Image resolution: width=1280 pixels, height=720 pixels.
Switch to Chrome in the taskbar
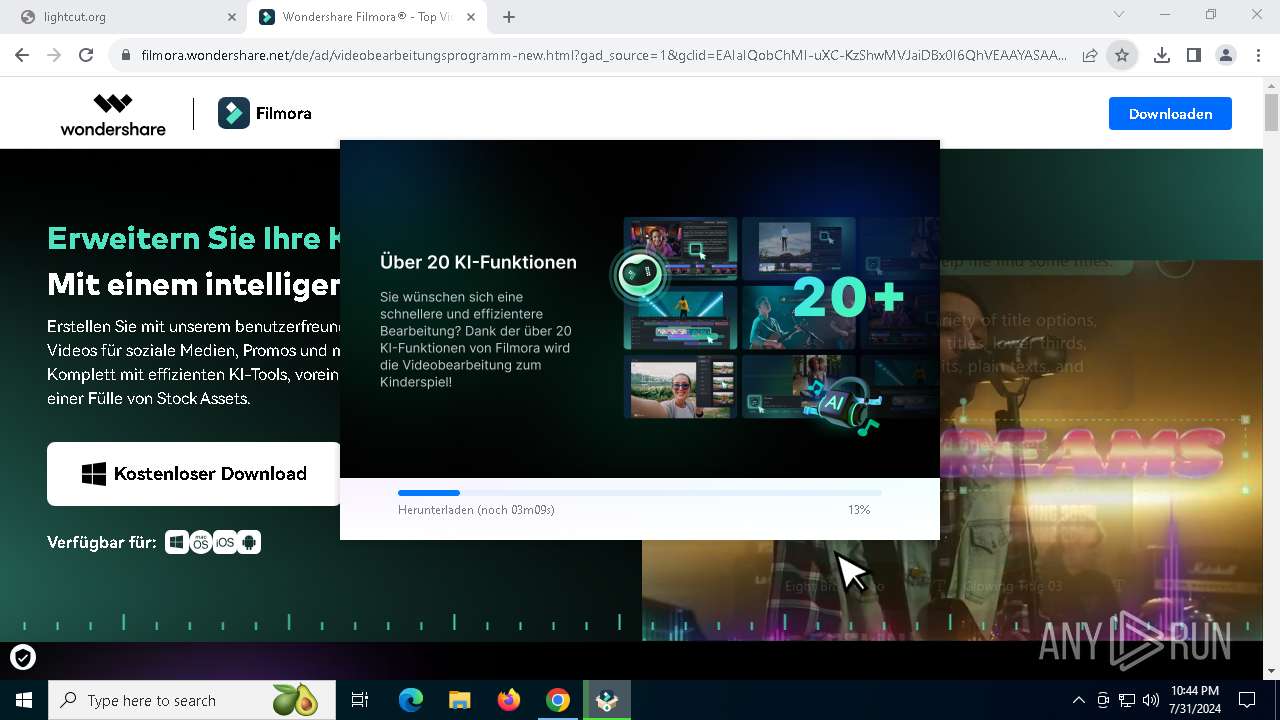pos(558,700)
